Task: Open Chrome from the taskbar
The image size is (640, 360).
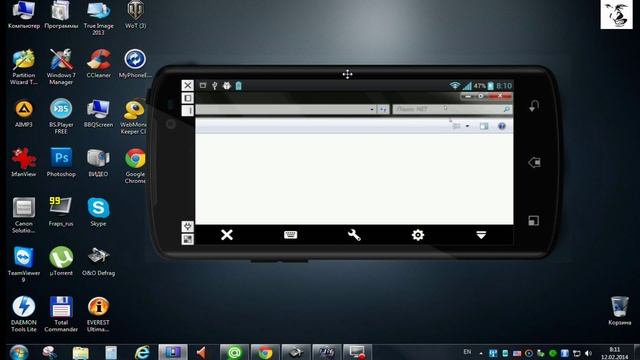Action: click(265, 352)
